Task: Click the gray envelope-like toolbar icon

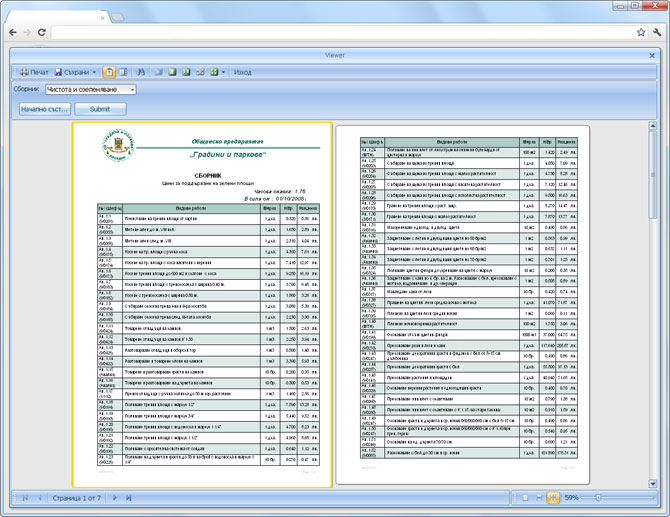Action: [x=200, y=72]
